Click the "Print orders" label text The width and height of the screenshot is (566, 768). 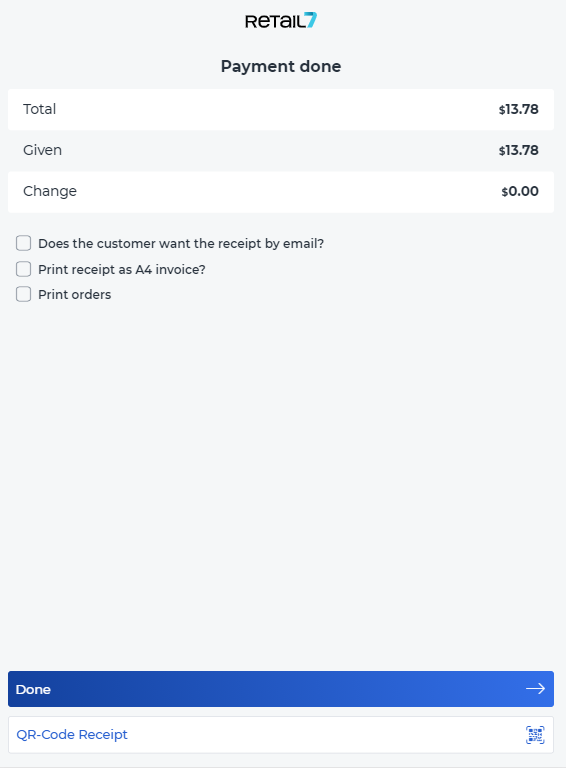pyautogui.click(x=74, y=294)
